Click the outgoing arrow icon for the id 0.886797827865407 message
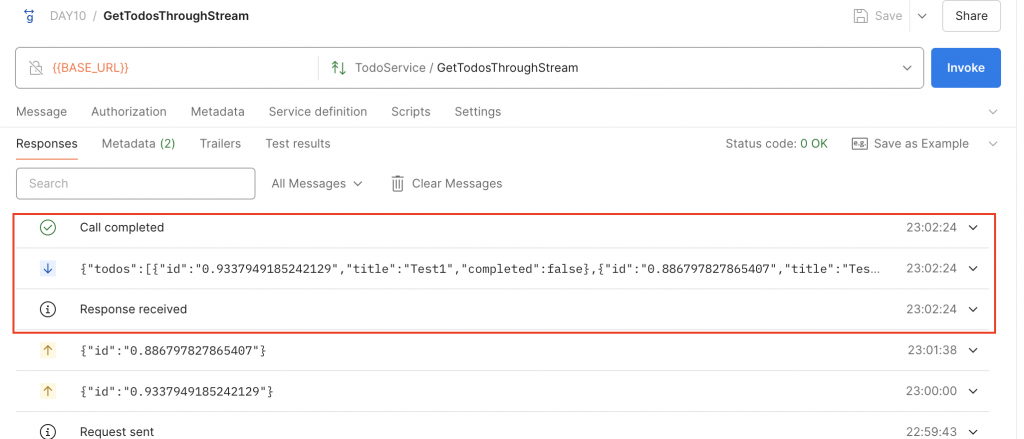Screen dimensions: 1024x439 [48, 350]
